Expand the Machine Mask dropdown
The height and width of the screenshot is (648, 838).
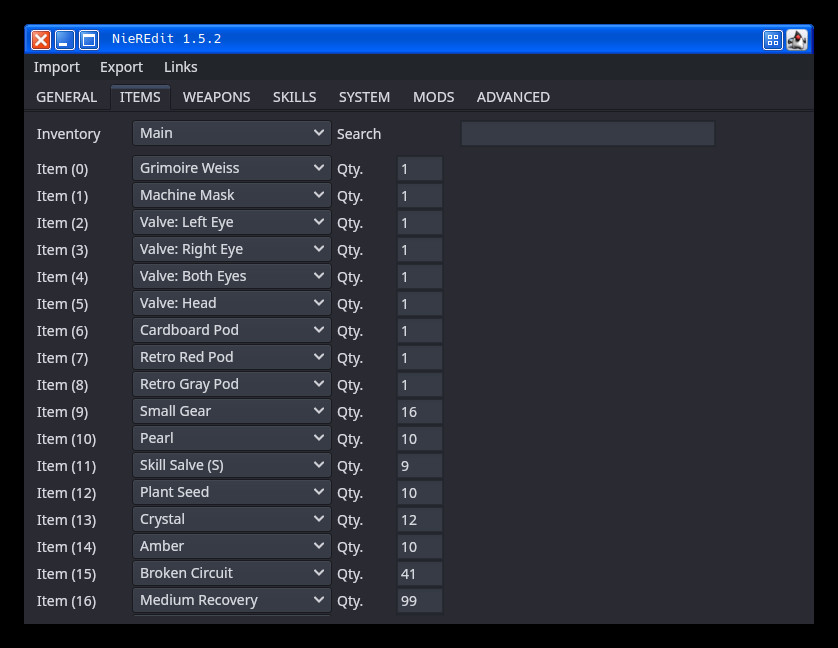click(x=231, y=194)
